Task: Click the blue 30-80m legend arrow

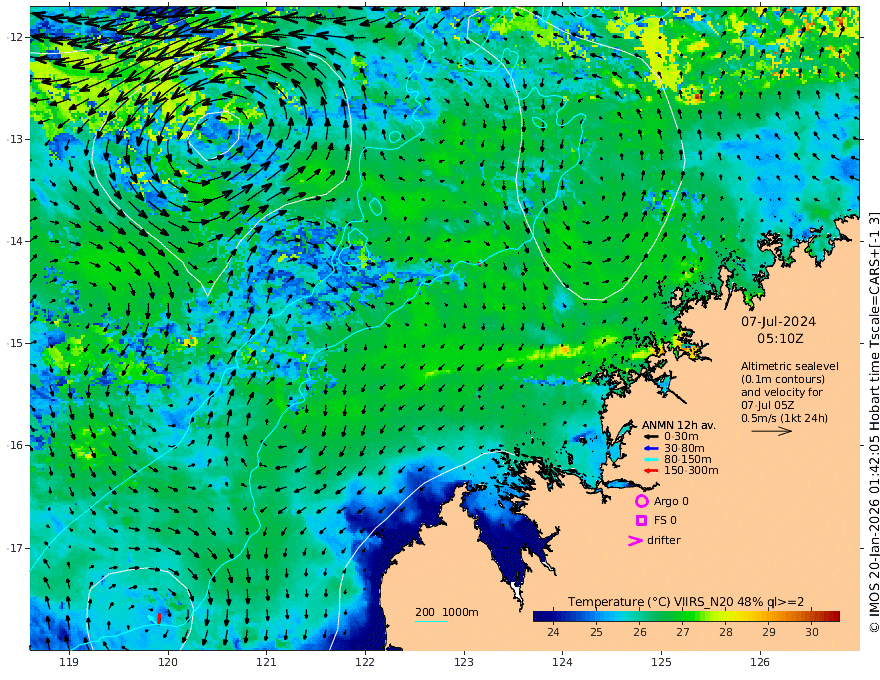Action: (x=651, y=448)
